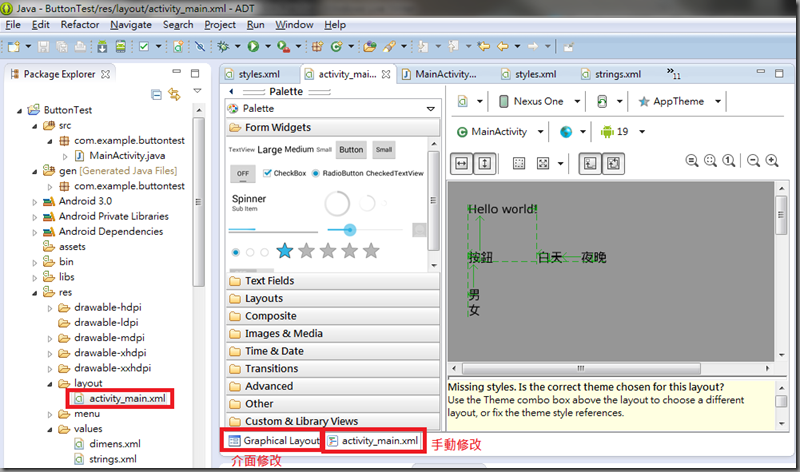This screenshot has width=800, height=472.
Task: Click the Forward navigation arrow in toolbar
Action: (x=533, y=46)
